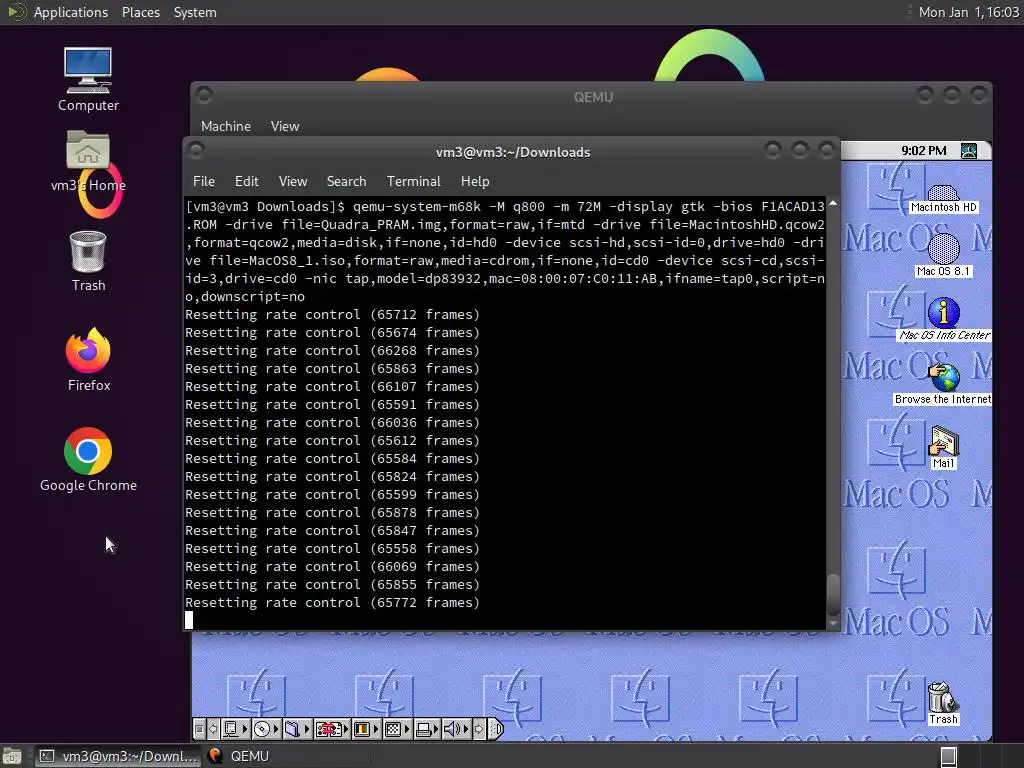The height and width of the screenshot is (768, 1024).
Task: Open the AppleTalk switch Control Strip module
Action: (x=236, y=729)
